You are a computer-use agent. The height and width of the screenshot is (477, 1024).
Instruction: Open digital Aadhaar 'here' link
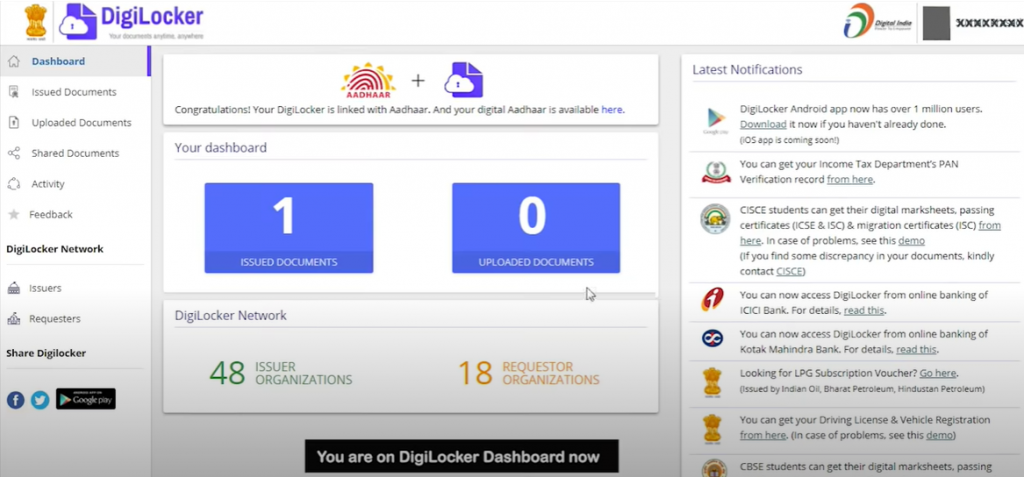coord(612,110)
